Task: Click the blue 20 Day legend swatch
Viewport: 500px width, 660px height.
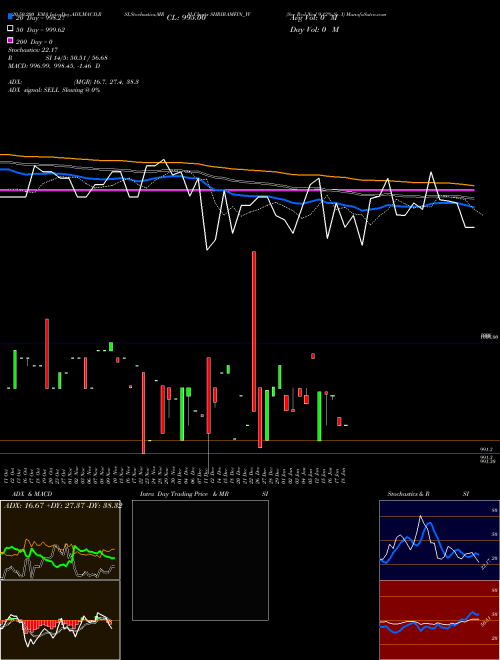Action: [x=10, y=17]
